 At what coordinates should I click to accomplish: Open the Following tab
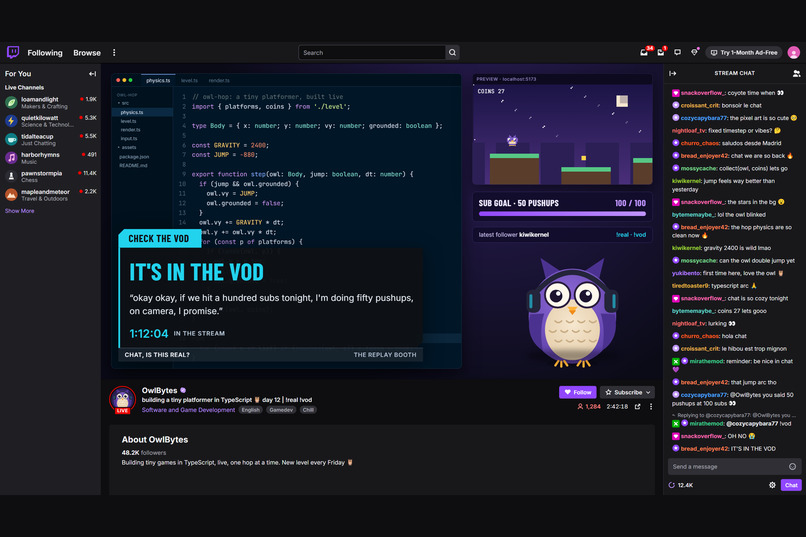[45, 52]
